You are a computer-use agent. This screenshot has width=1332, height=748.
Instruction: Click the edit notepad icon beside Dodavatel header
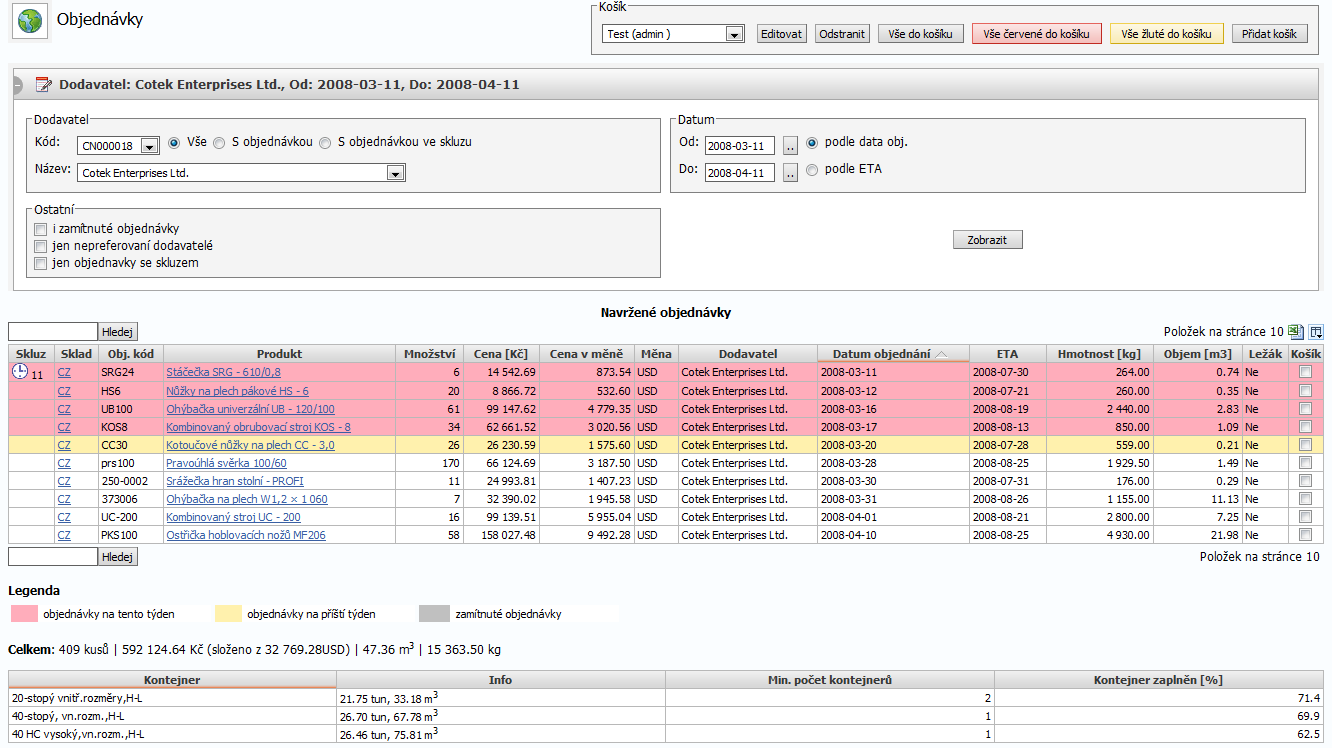tap(43, 85)
